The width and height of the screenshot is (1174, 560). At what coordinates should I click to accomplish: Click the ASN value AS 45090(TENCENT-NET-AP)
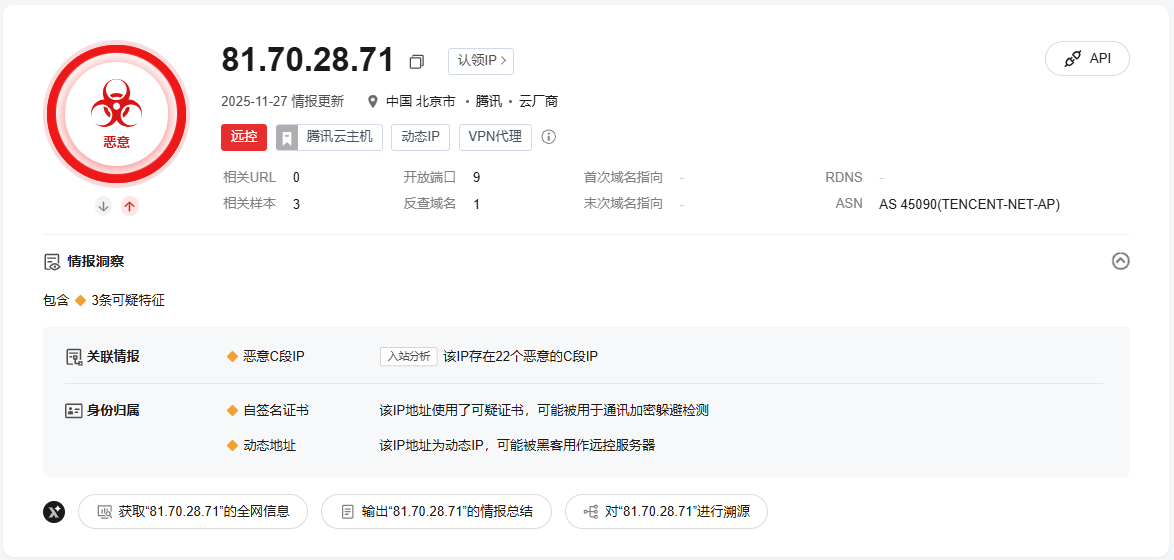point(970,204)
